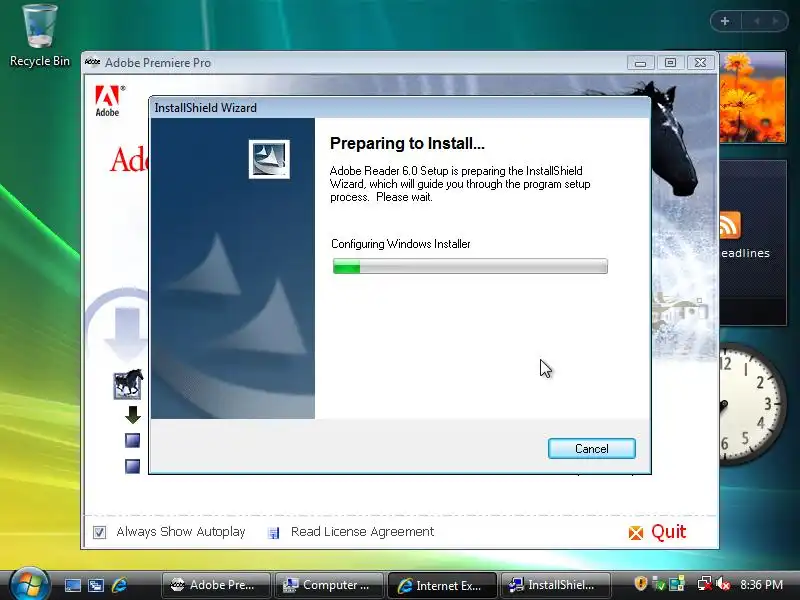
Task: Click Switch Between Windows quick launch icon
Action: point(96,585)
